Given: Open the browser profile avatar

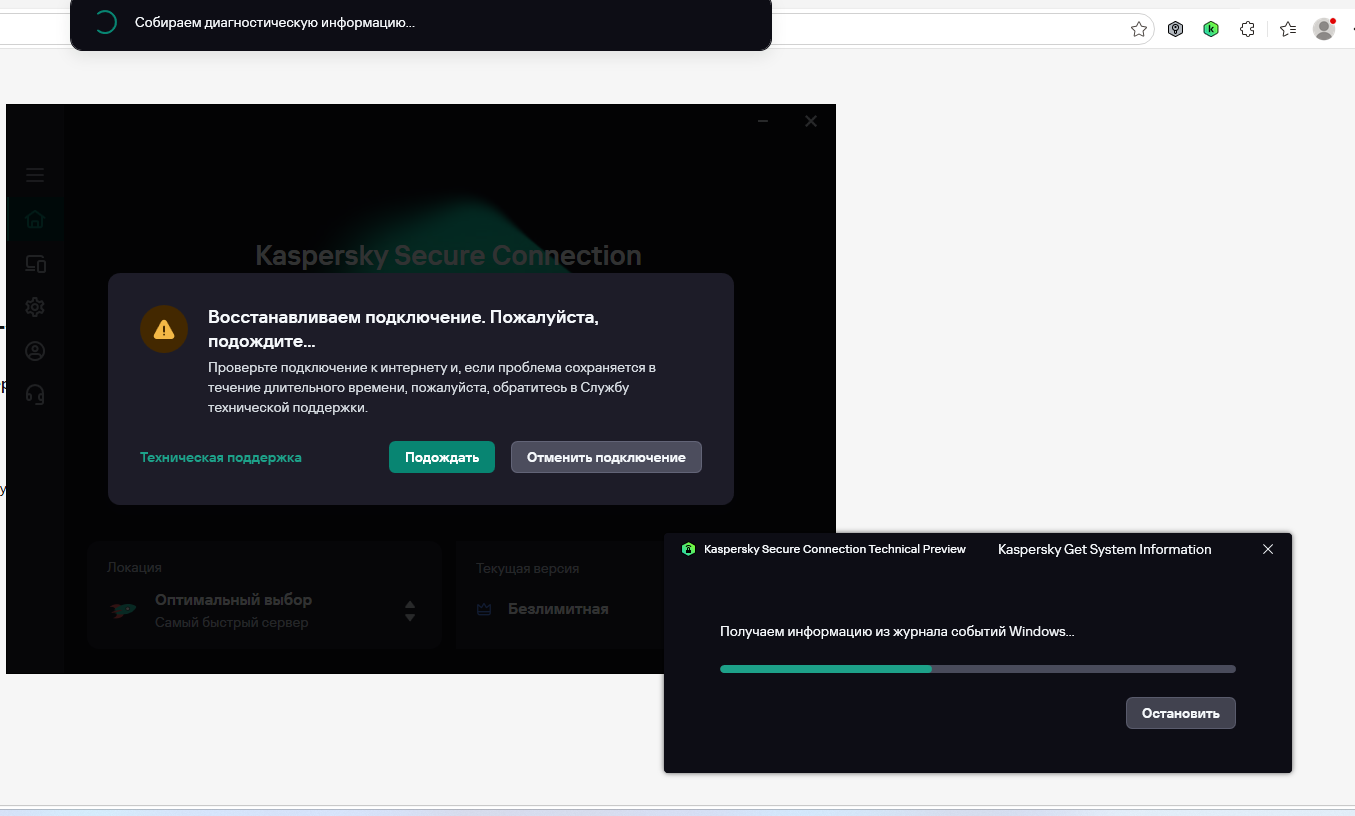Looking at the screenshot, I should [x=1324, y=29].
